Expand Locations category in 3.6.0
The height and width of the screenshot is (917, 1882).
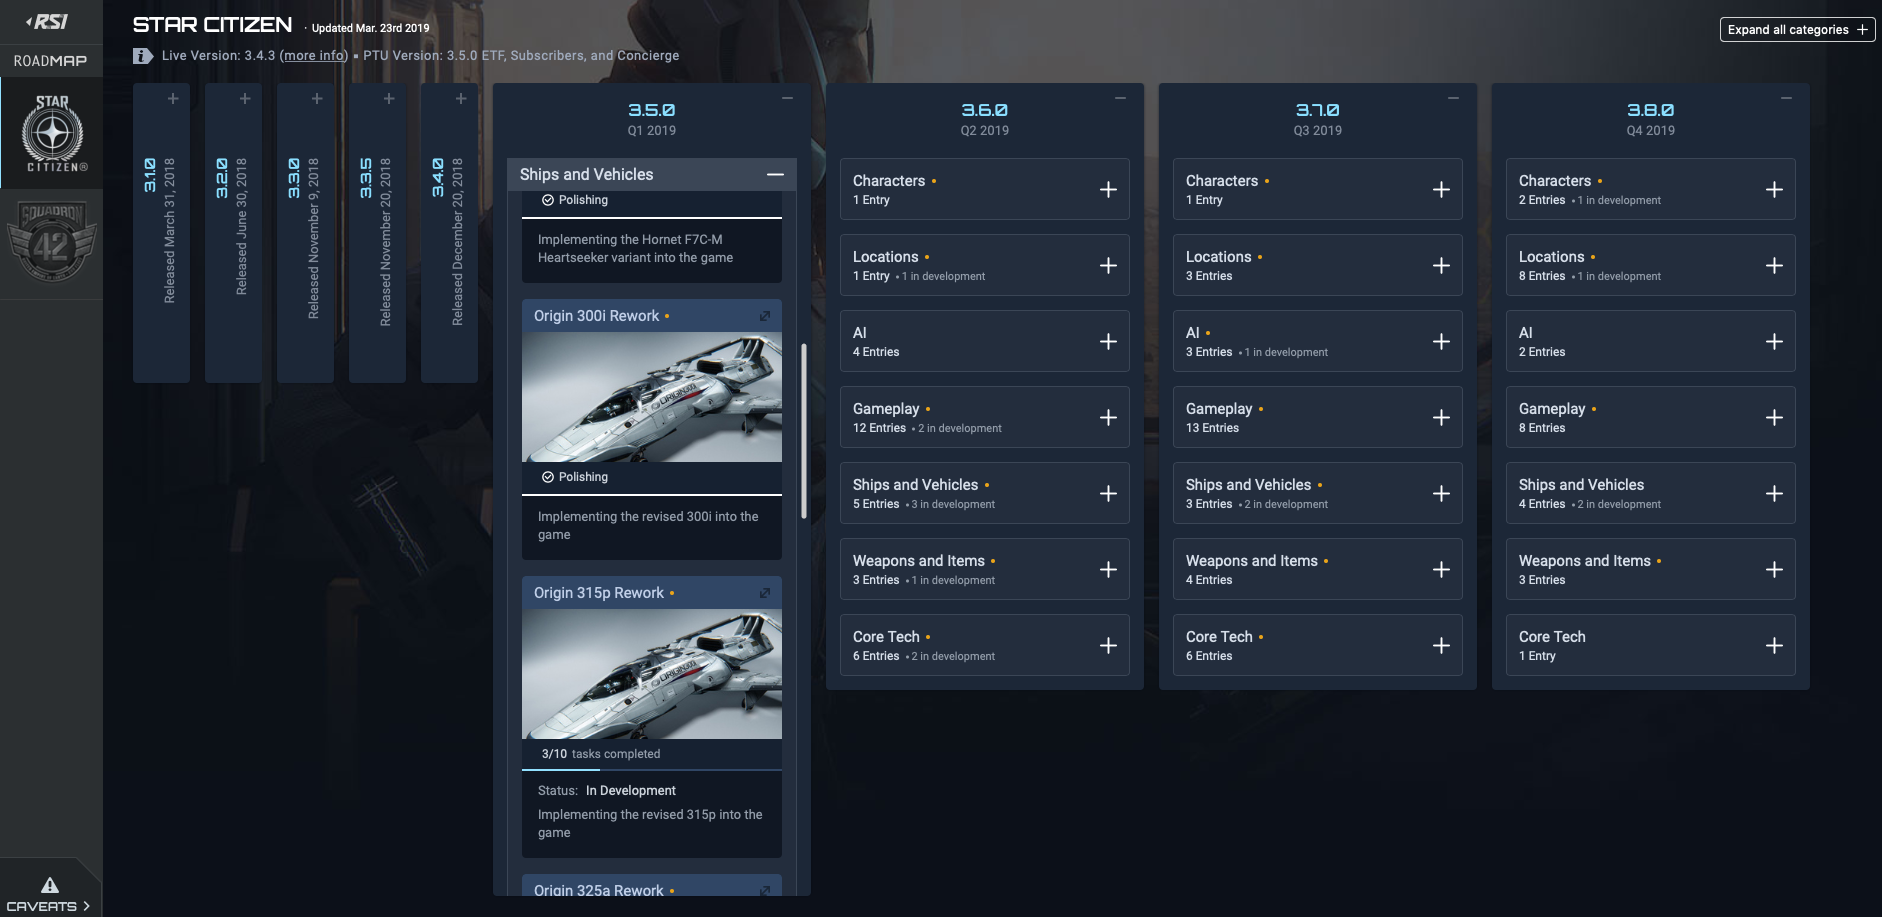1108,266
